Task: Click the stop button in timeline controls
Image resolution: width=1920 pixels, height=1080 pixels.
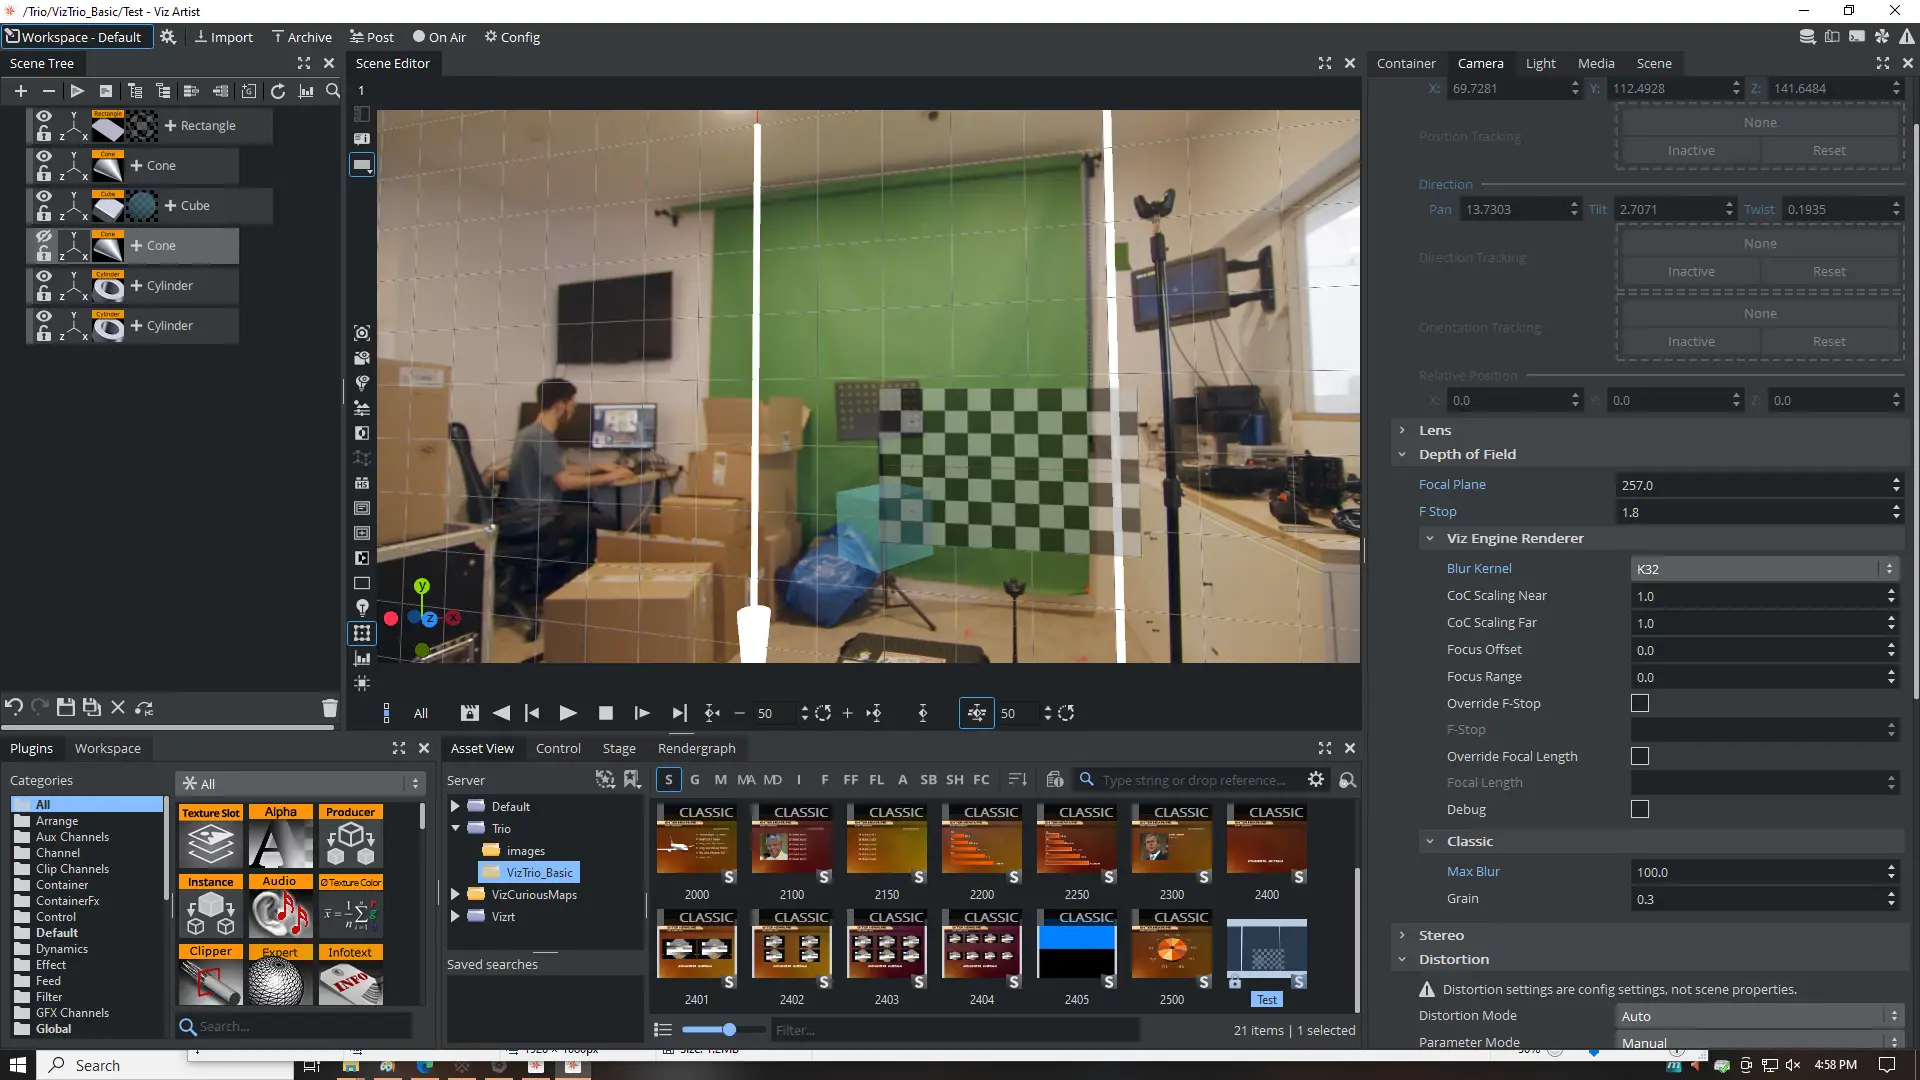Action: coord(605,713)
